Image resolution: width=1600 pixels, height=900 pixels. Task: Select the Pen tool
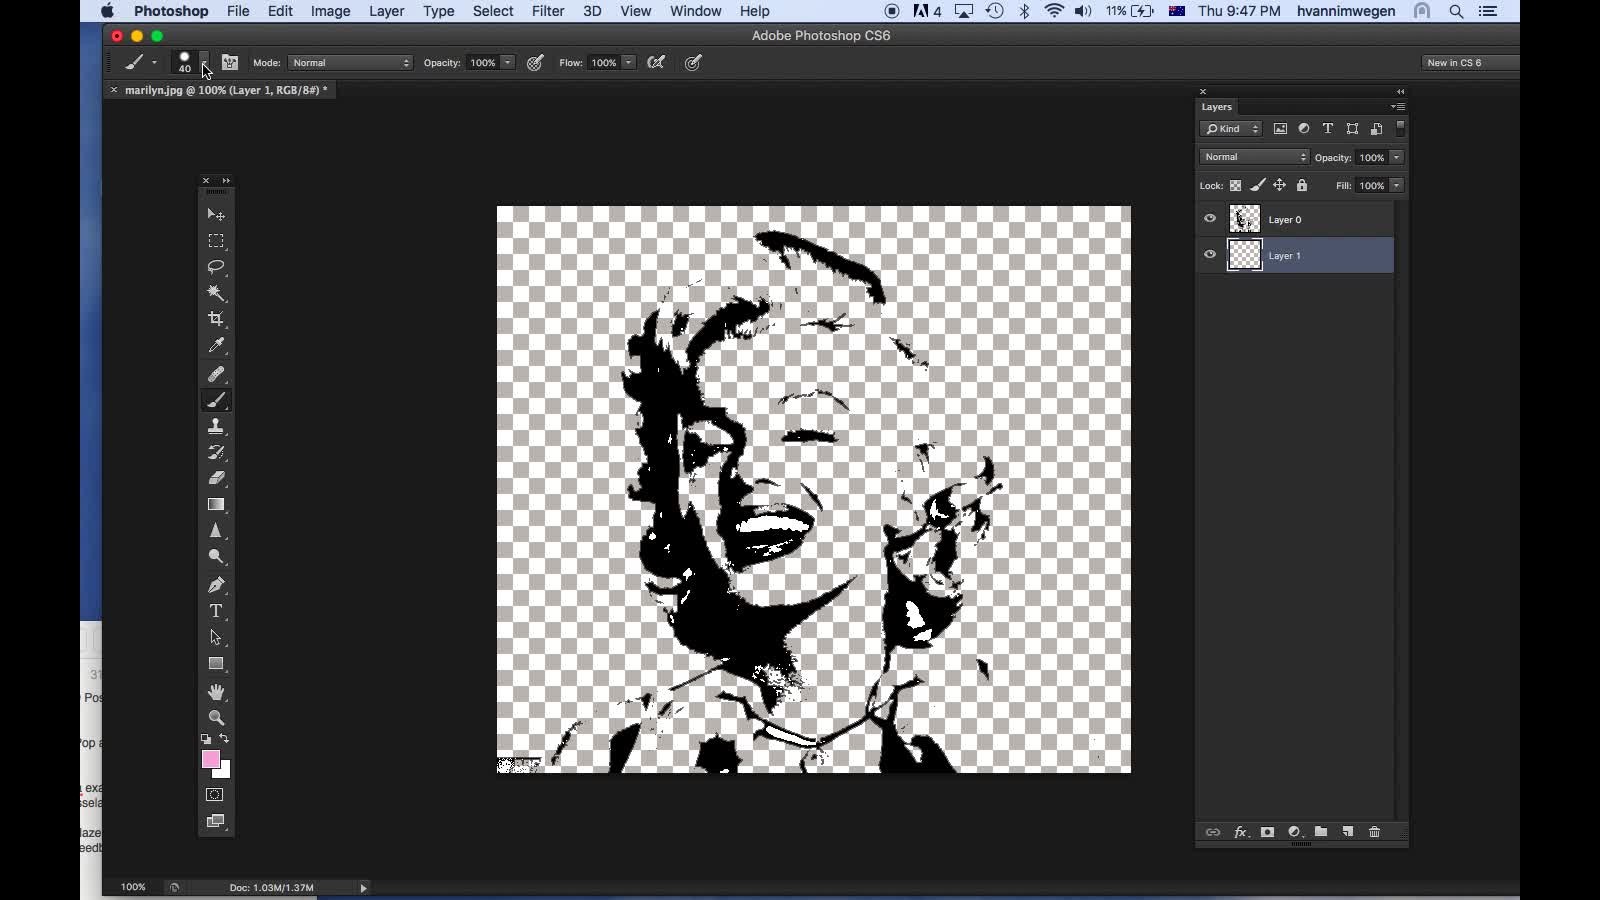(x=216, y=585)
